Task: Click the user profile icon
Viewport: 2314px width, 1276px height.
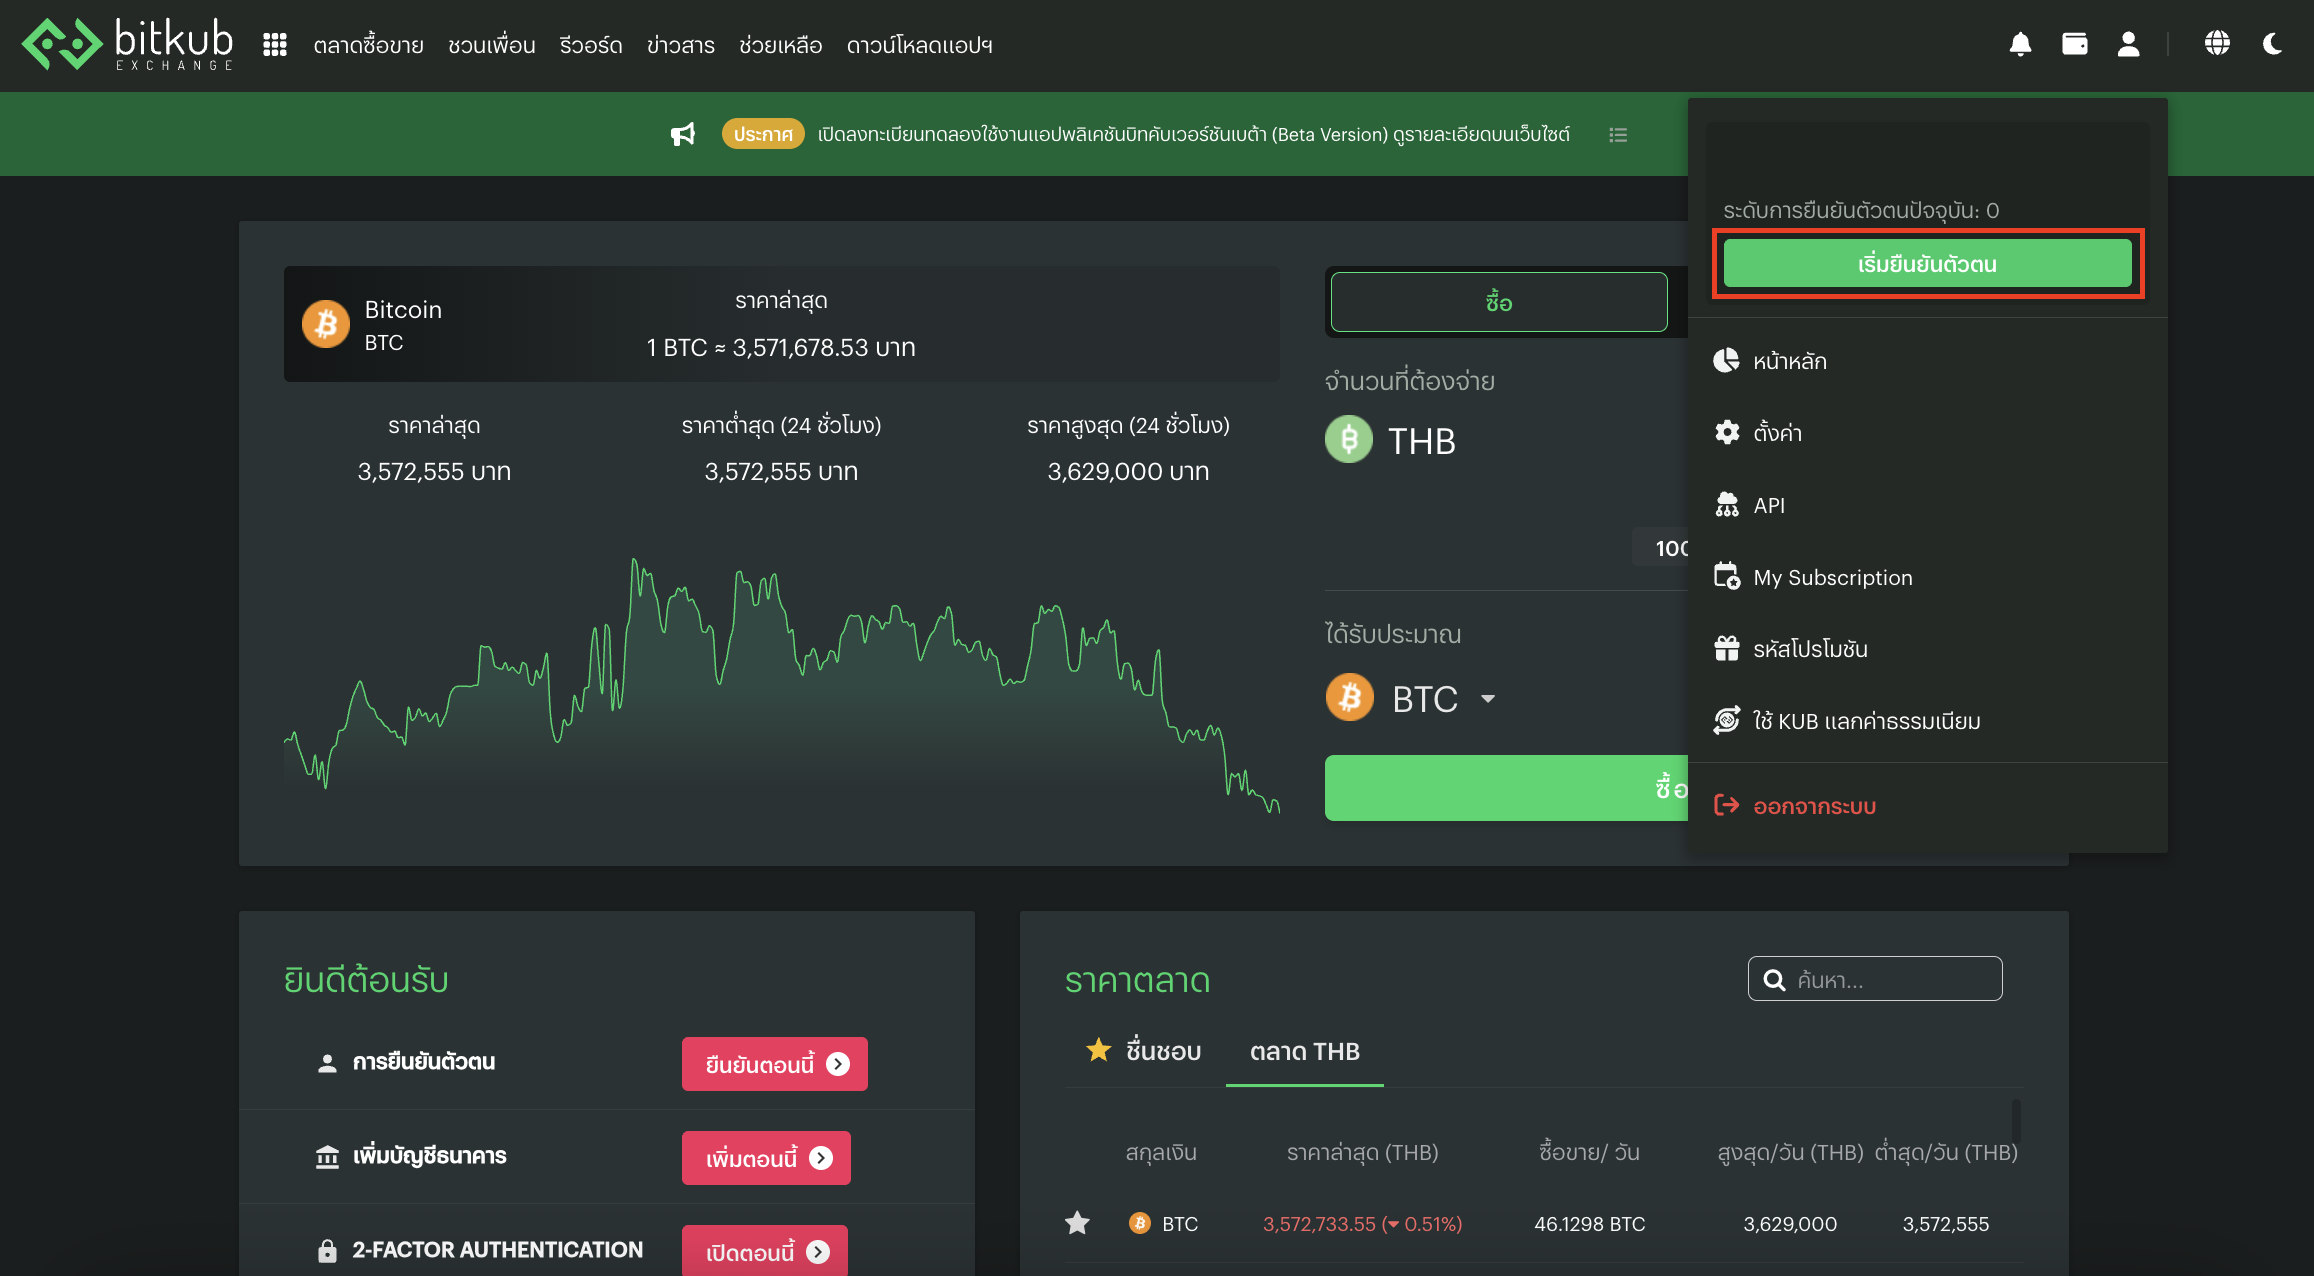Action: (2128, 45)
